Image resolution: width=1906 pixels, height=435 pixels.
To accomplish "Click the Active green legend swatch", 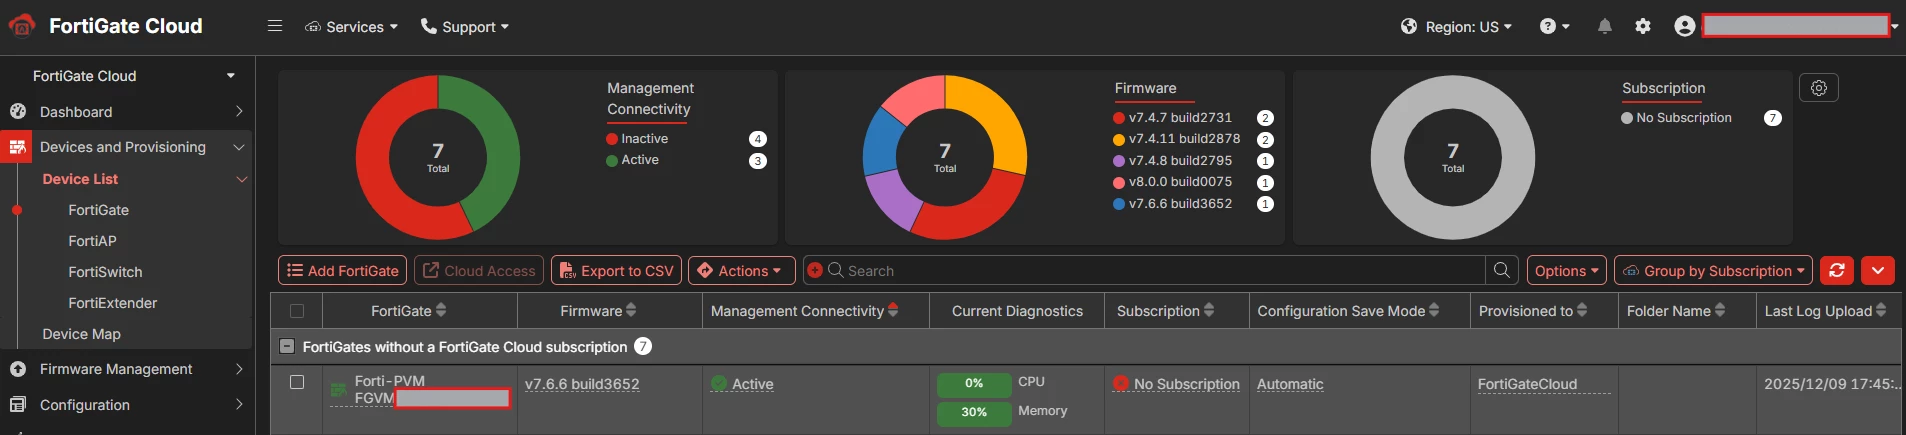I will 612,160.
